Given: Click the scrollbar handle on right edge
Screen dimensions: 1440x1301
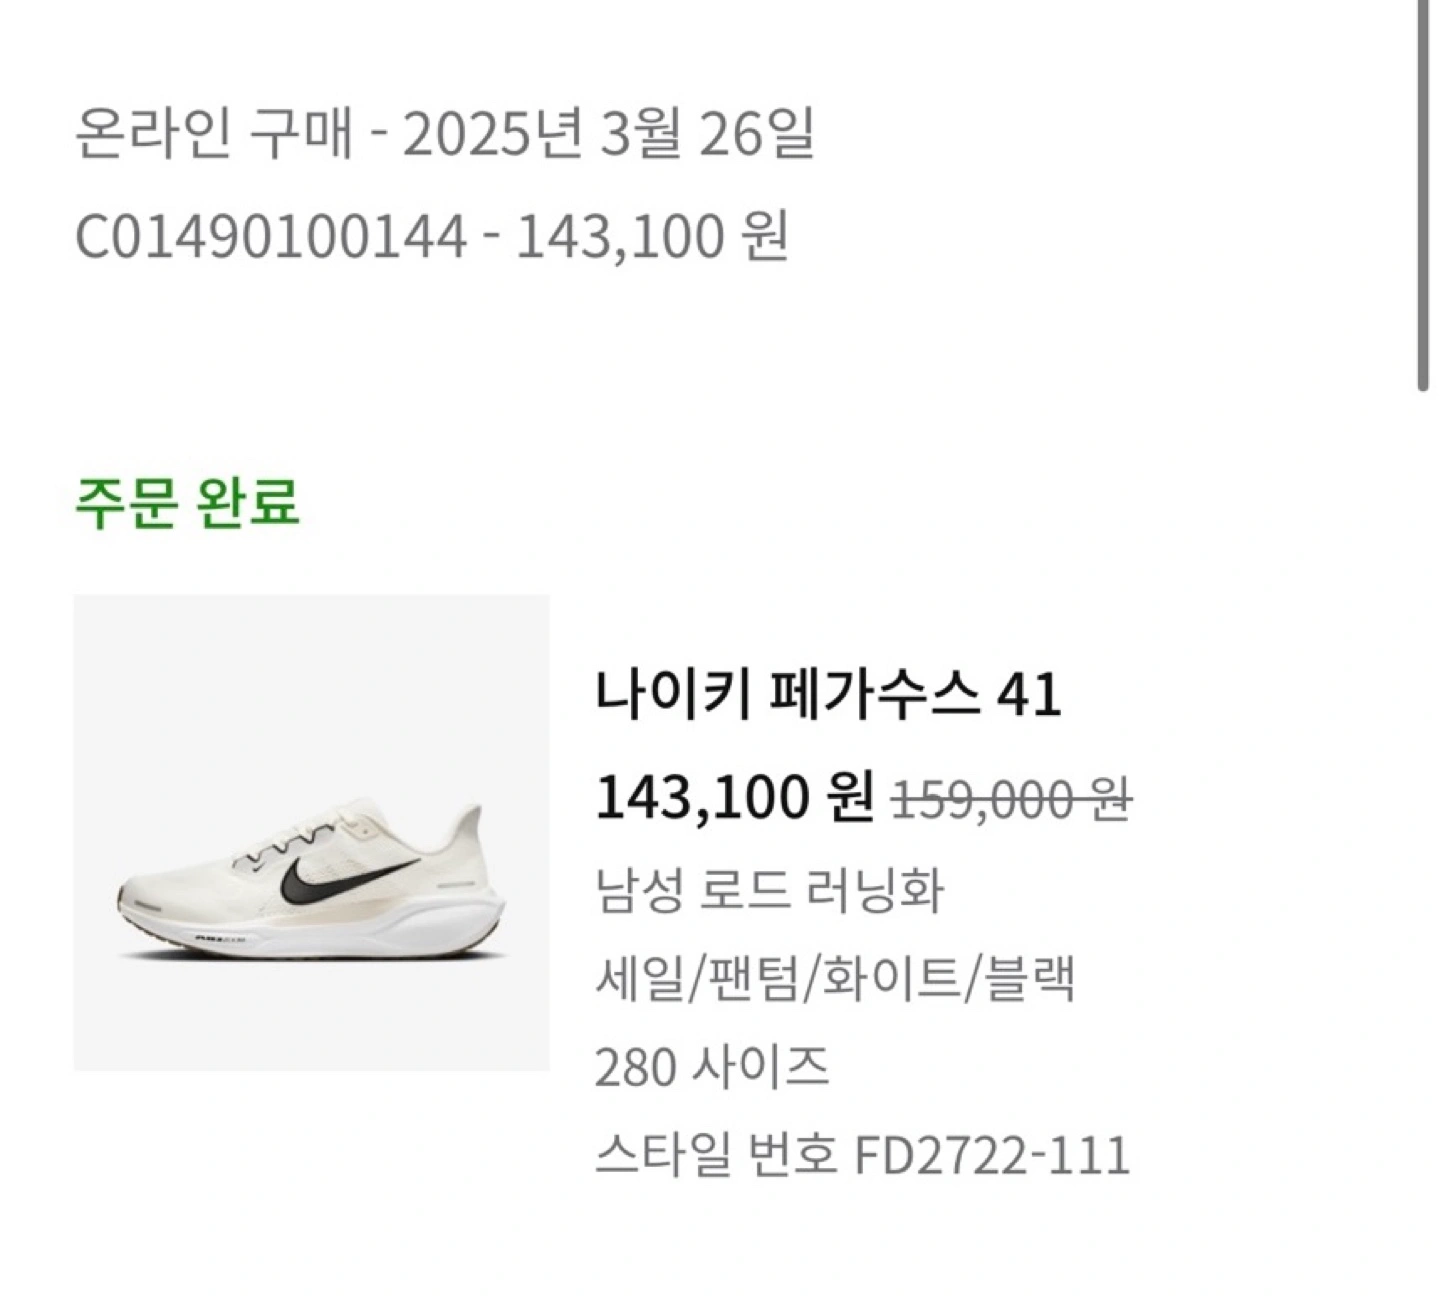Looking at the screenshot, I should point(1424,195).
